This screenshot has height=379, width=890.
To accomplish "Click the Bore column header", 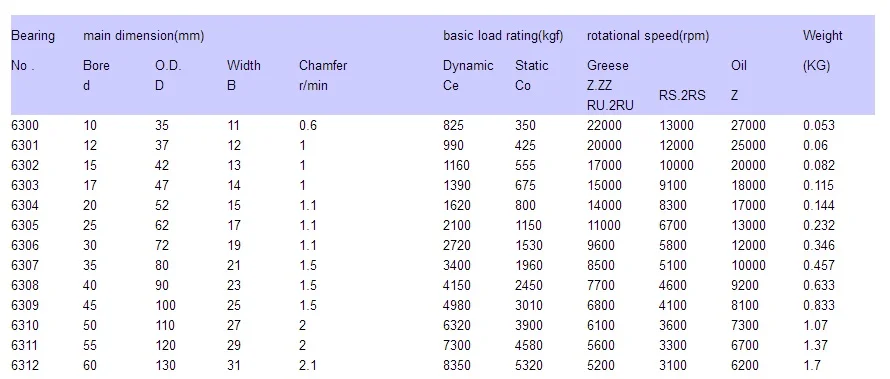I will click(96, 66).
